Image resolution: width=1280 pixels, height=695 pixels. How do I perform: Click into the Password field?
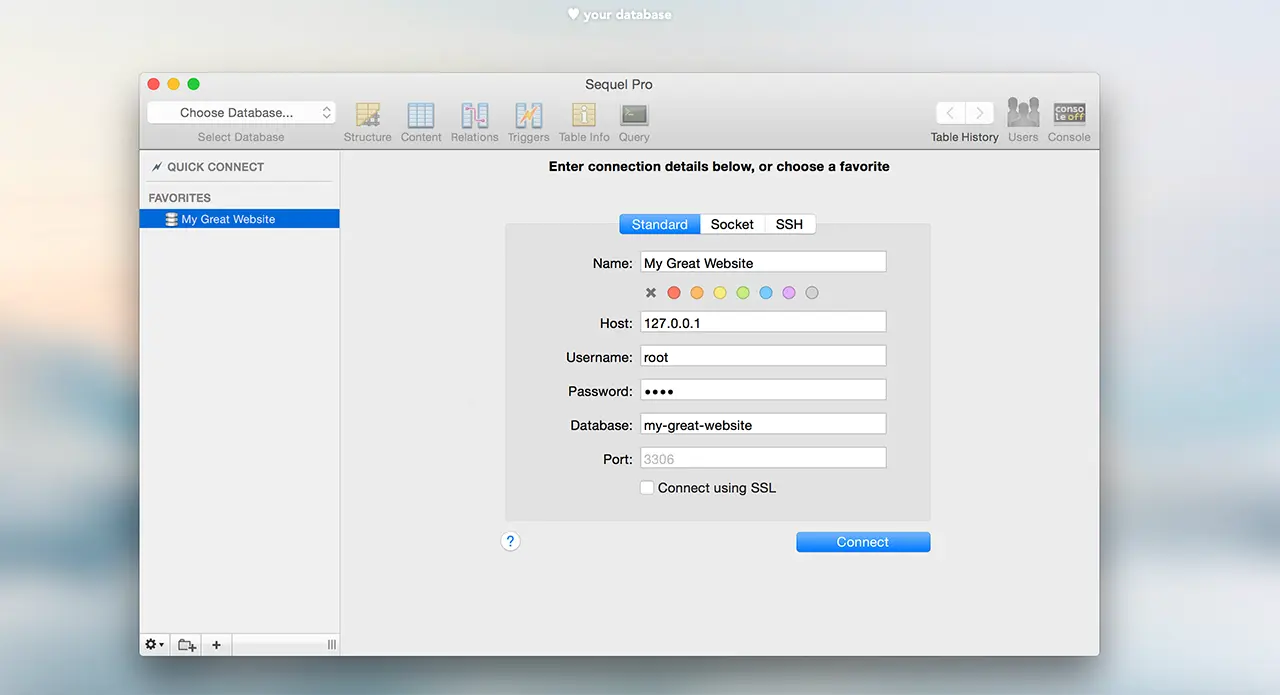tap(763, 391)
